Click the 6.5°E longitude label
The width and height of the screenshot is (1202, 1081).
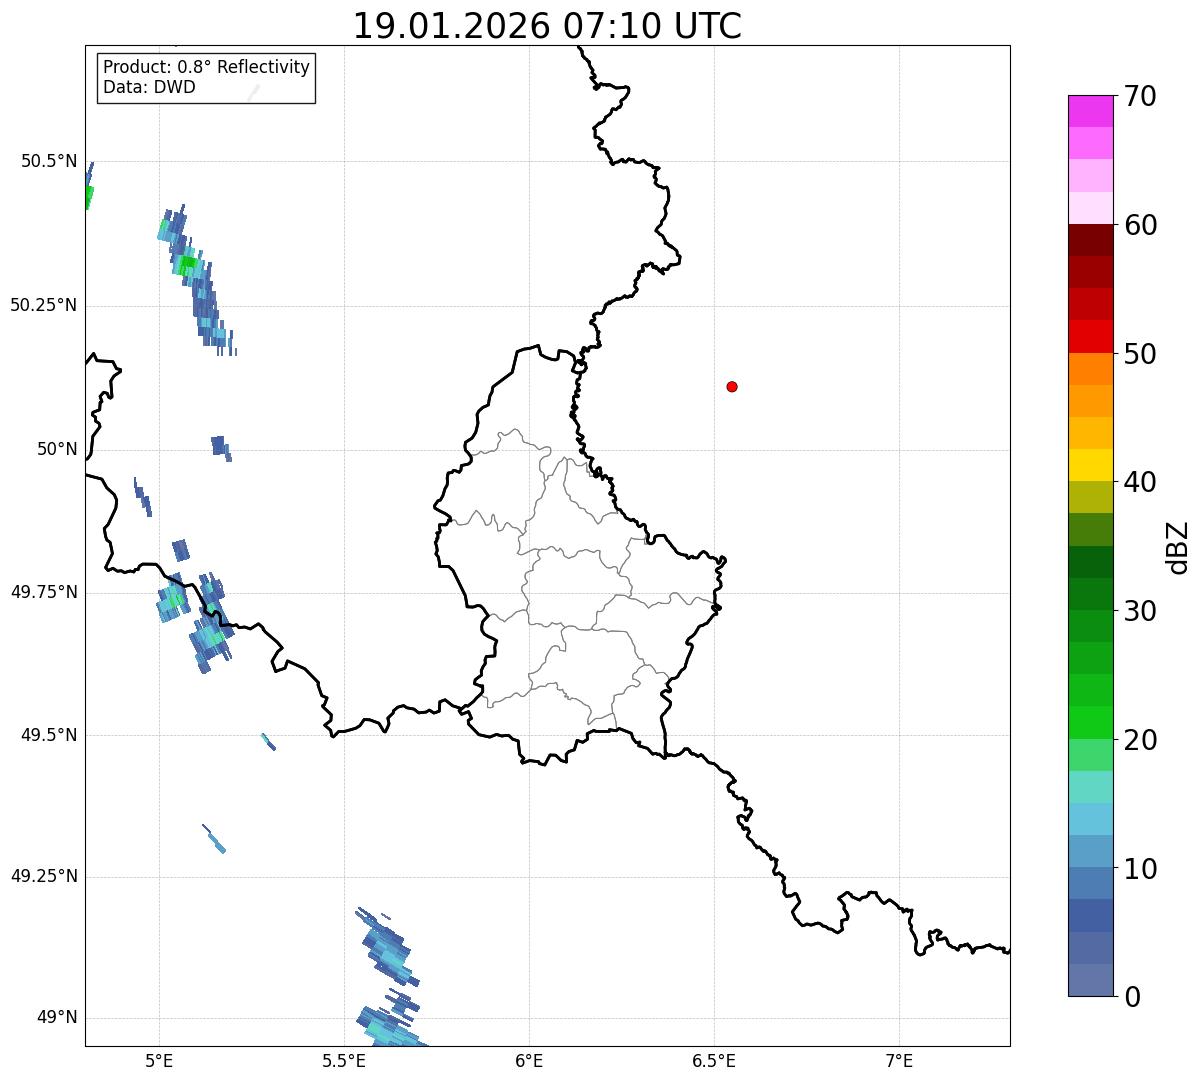coord(714,1061)
